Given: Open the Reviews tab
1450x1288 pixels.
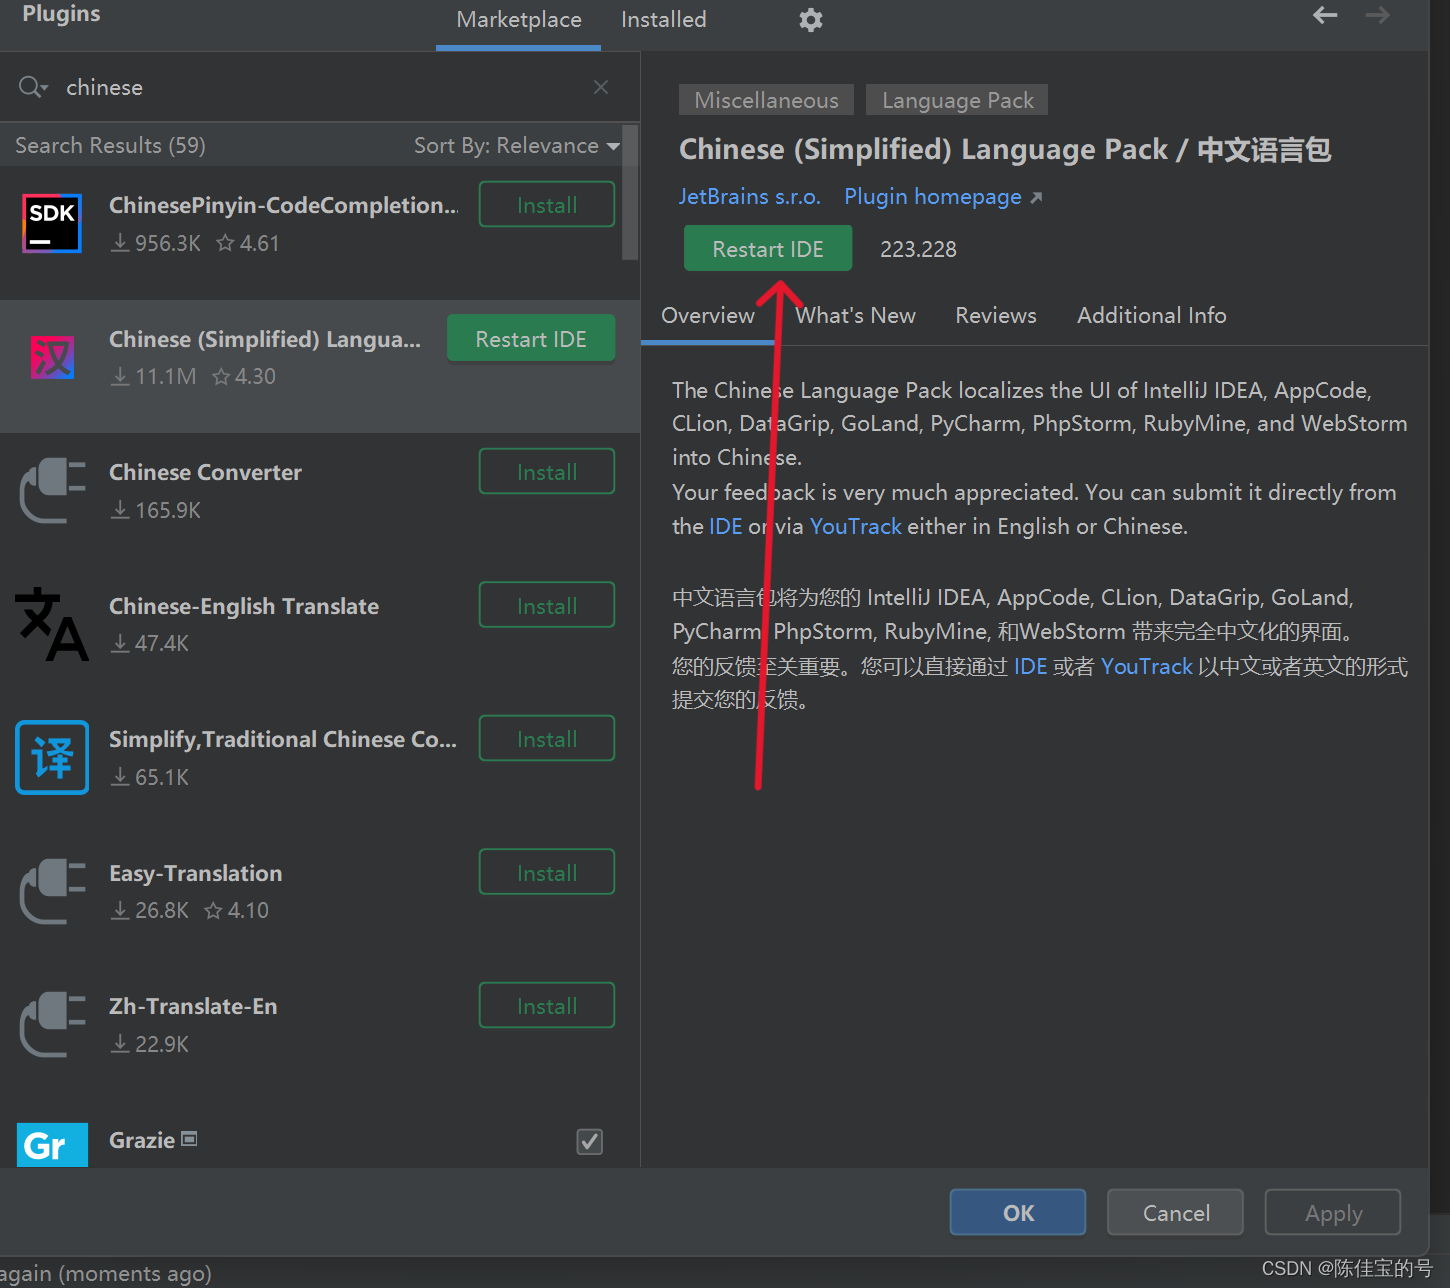Looking at the screenshot, I should [x=996, y=316].
